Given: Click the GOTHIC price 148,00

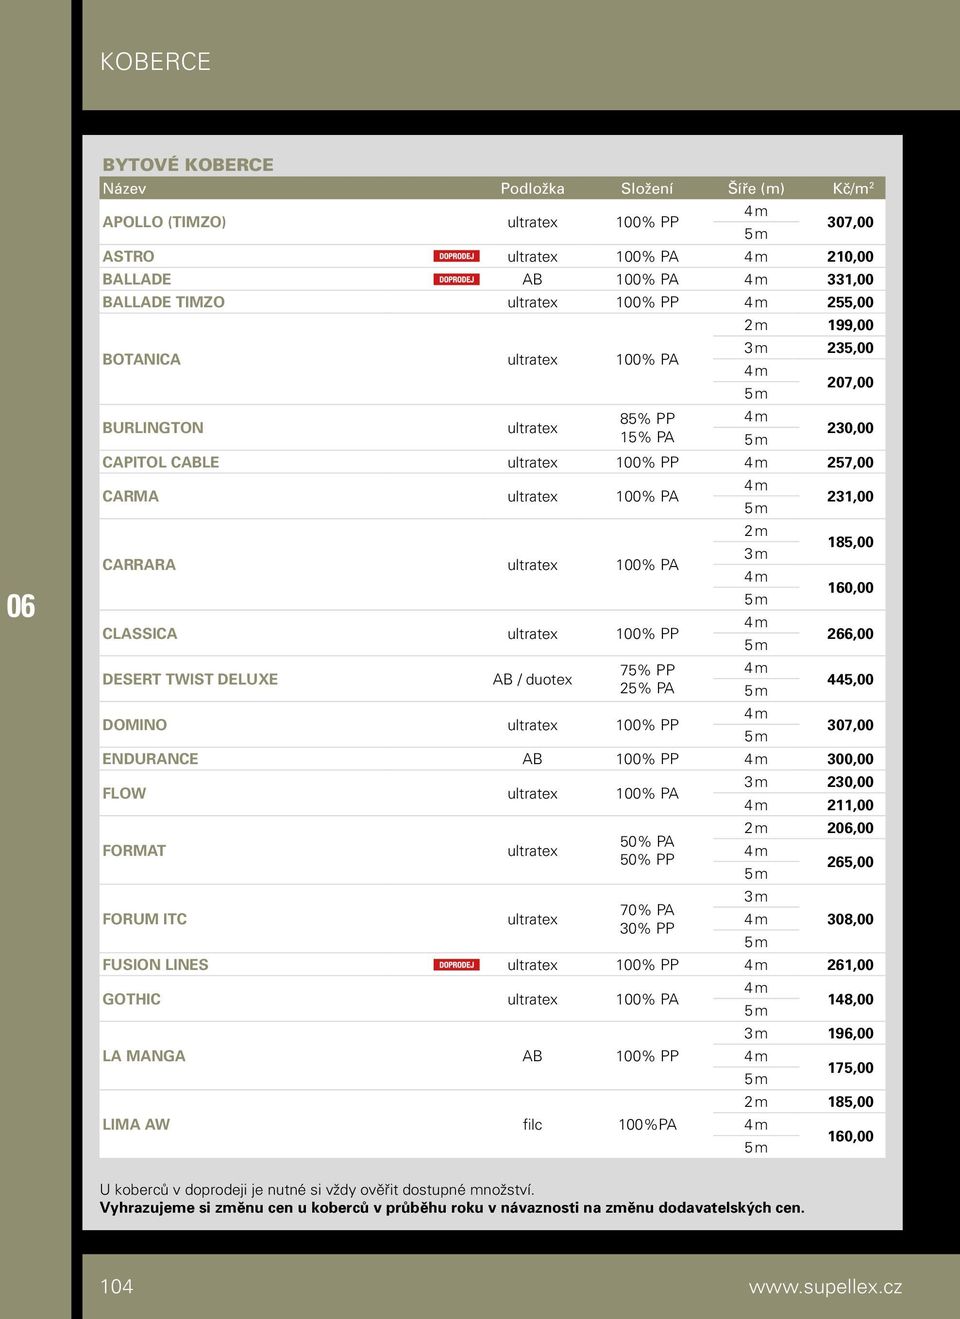Looking at the screenshot, I should pyautogui.click(x=850, y=999).
